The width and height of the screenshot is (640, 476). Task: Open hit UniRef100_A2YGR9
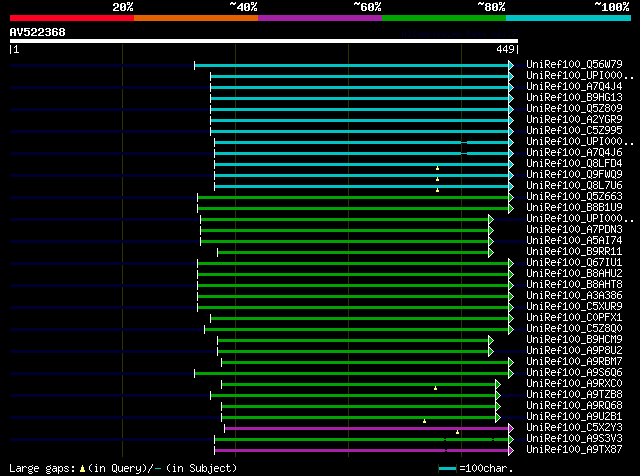click(x=574, y=120)
